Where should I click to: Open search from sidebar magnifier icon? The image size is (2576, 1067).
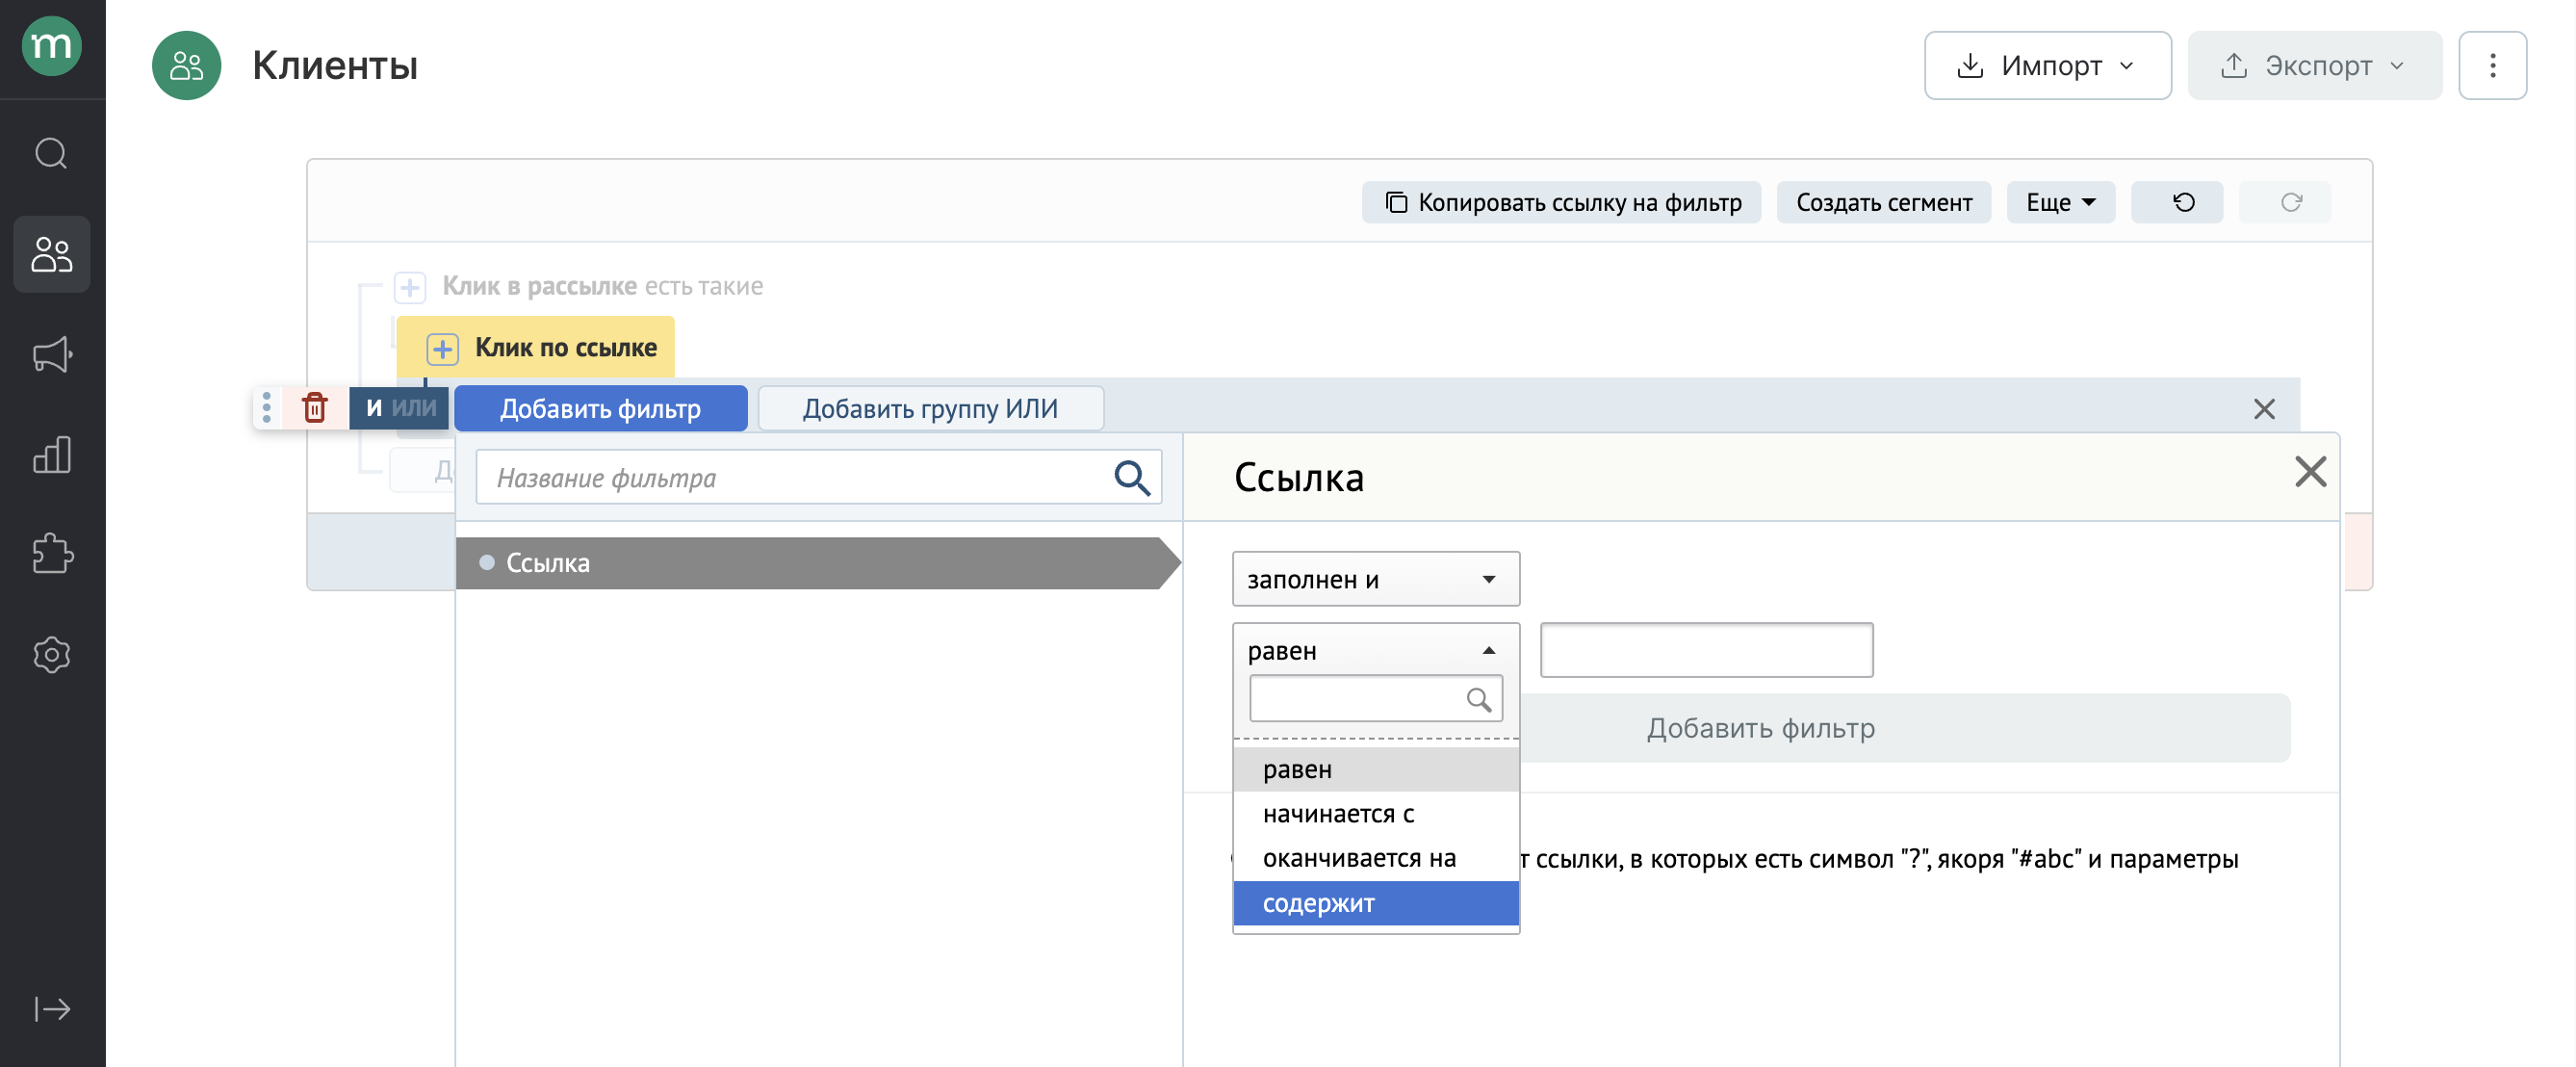(x=52, y=154)
